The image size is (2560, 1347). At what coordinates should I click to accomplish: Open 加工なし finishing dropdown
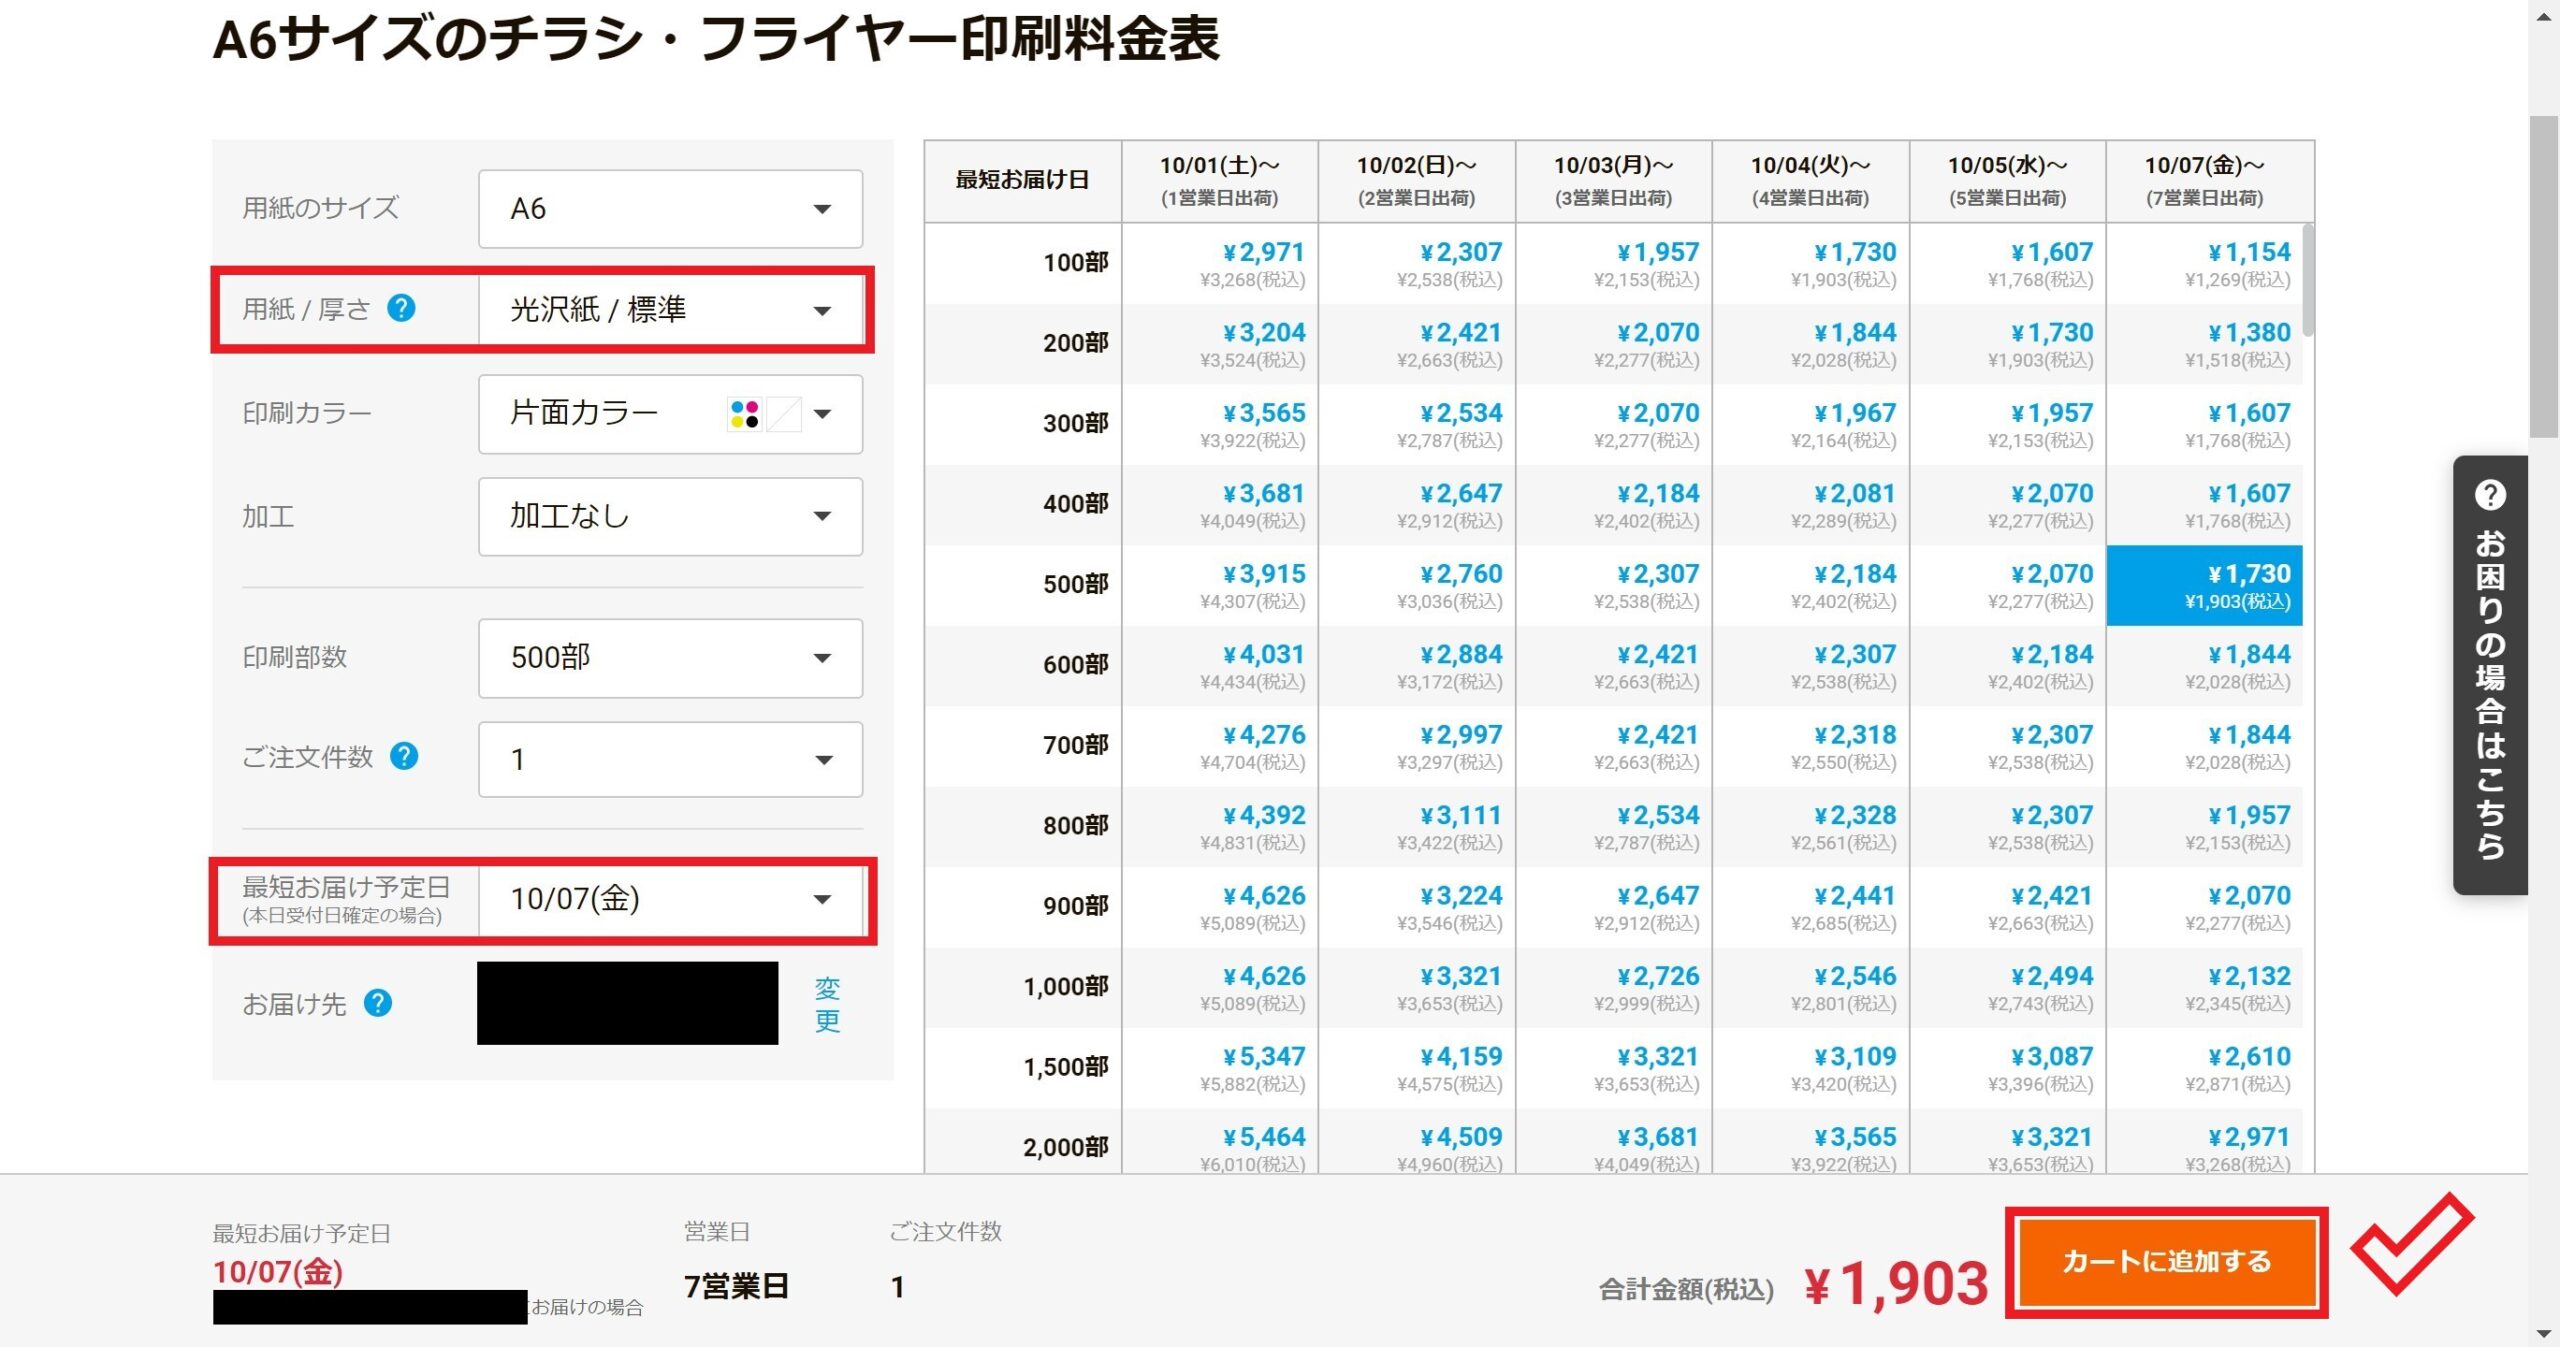[670, 516]
